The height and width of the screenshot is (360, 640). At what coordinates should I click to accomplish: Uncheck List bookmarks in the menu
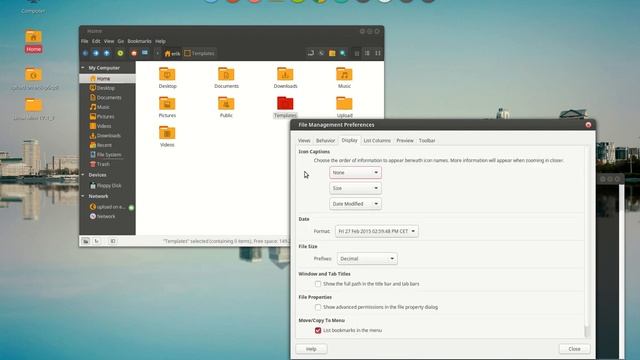point(318,330)
